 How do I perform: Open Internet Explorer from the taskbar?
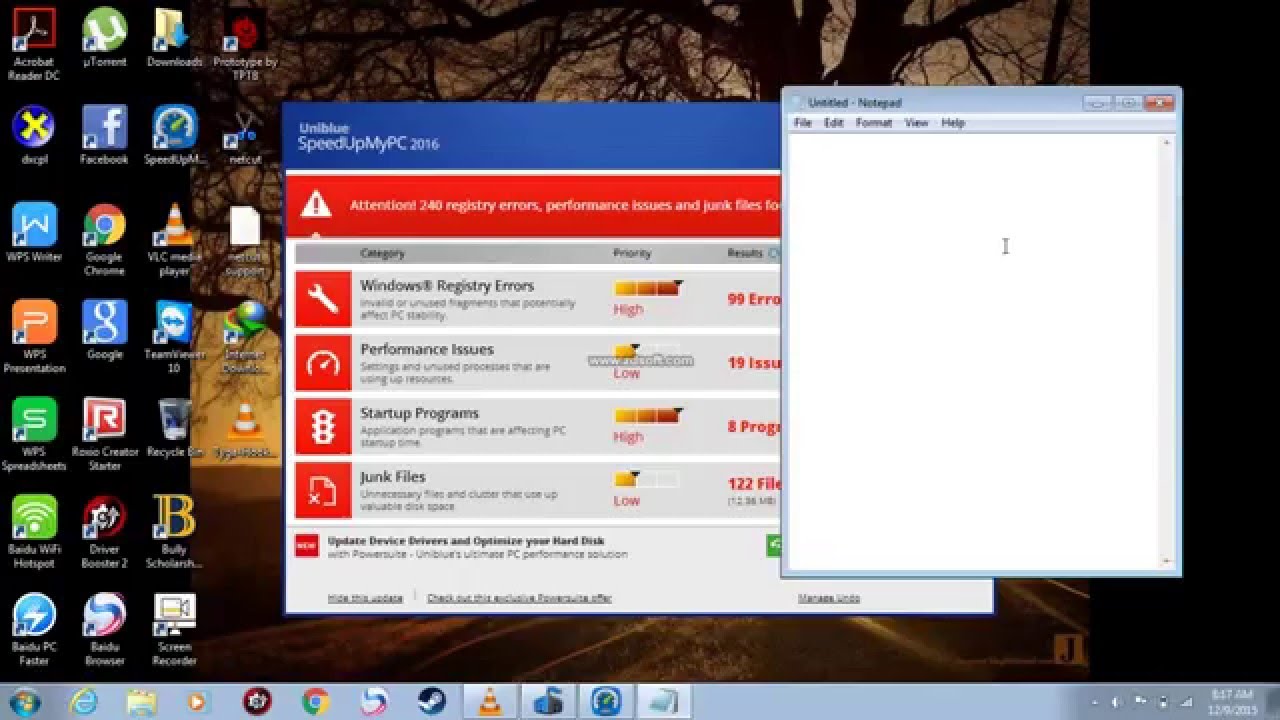pos(83,702)
